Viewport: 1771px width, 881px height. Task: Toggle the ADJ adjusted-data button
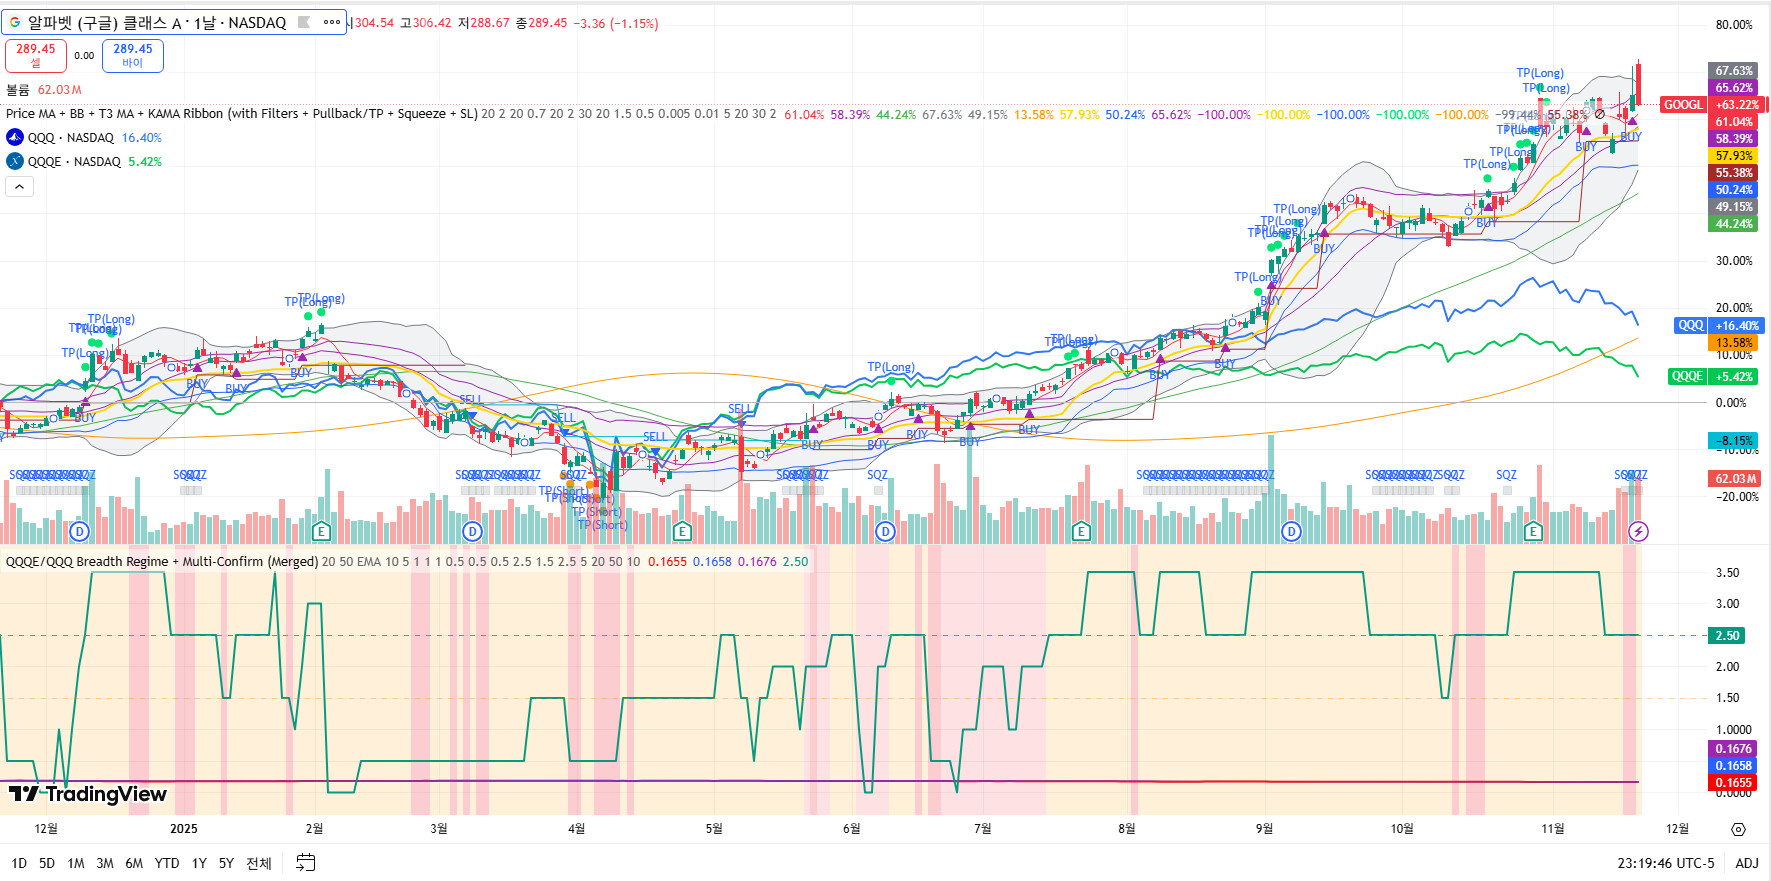[1747, 863]
